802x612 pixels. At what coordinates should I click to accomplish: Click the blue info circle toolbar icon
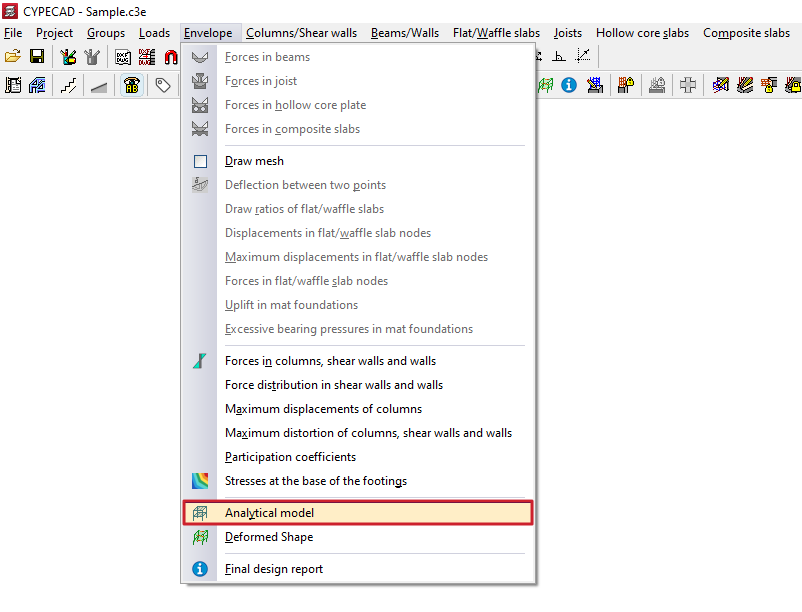569,85
